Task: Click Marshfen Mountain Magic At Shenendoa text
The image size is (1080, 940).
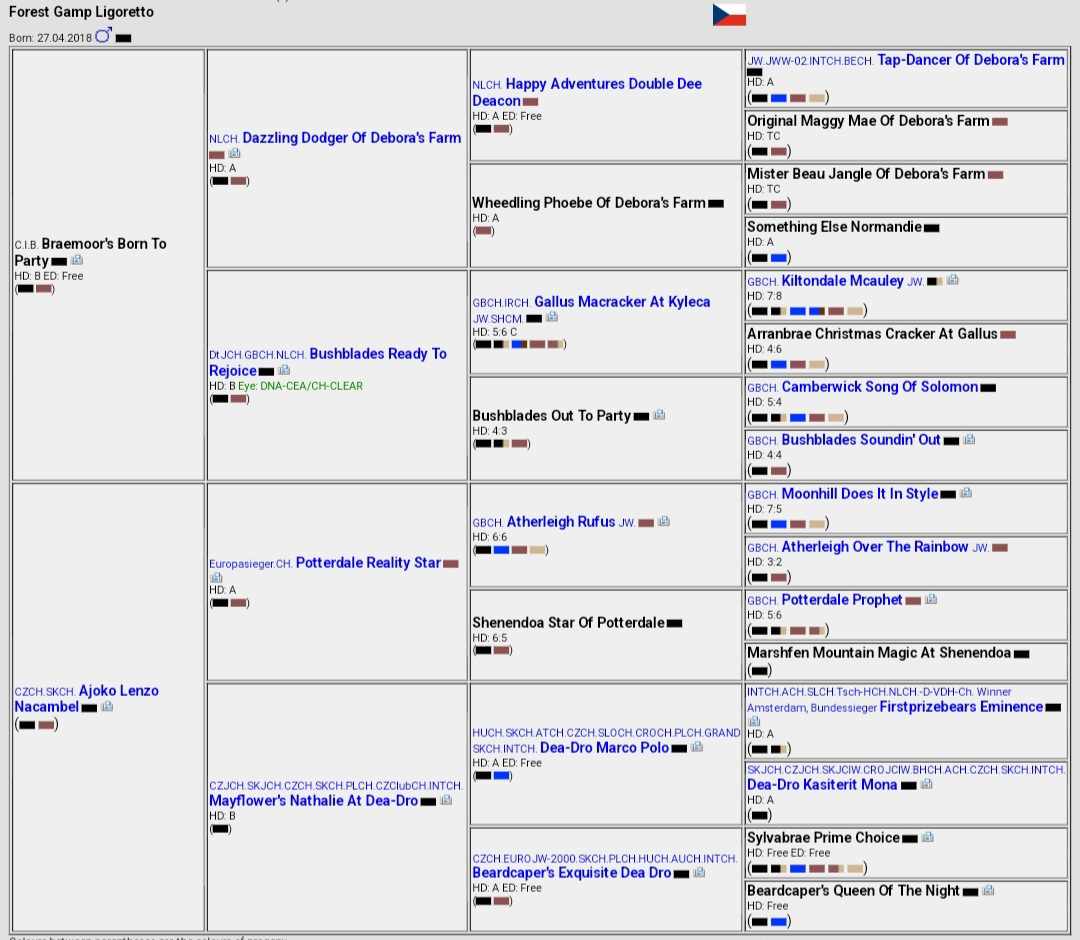Action: (879, 652)
